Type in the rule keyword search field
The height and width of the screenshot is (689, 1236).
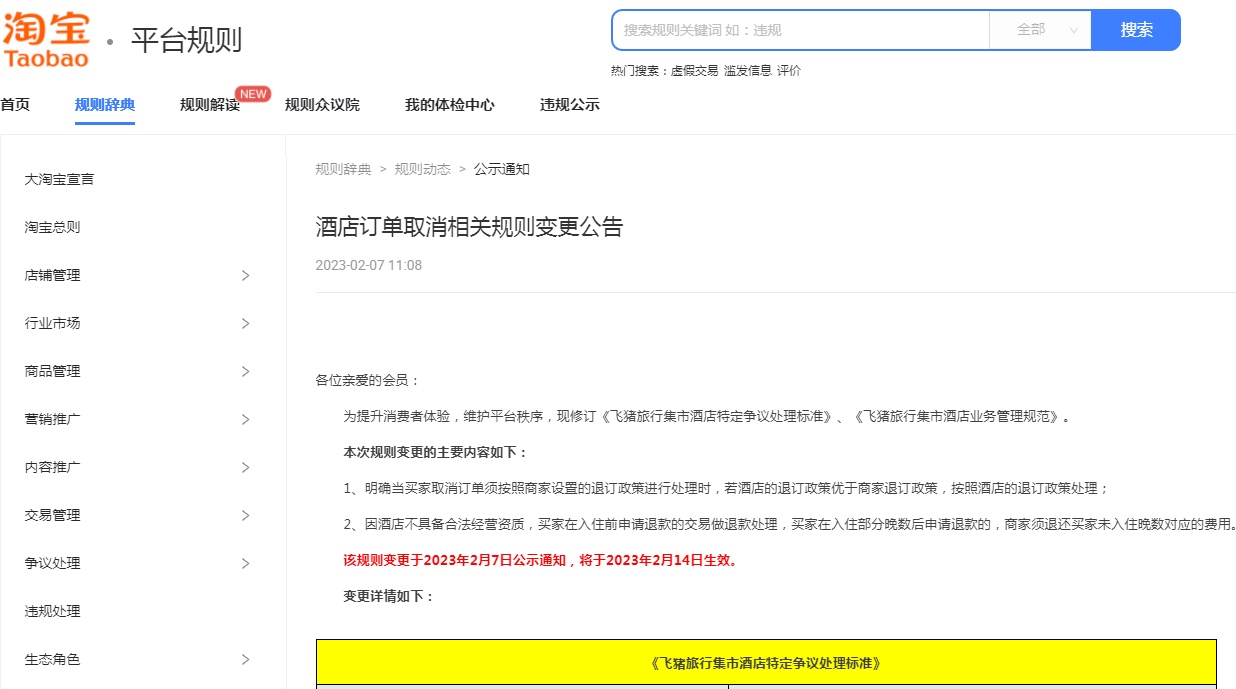pos(800,30)
